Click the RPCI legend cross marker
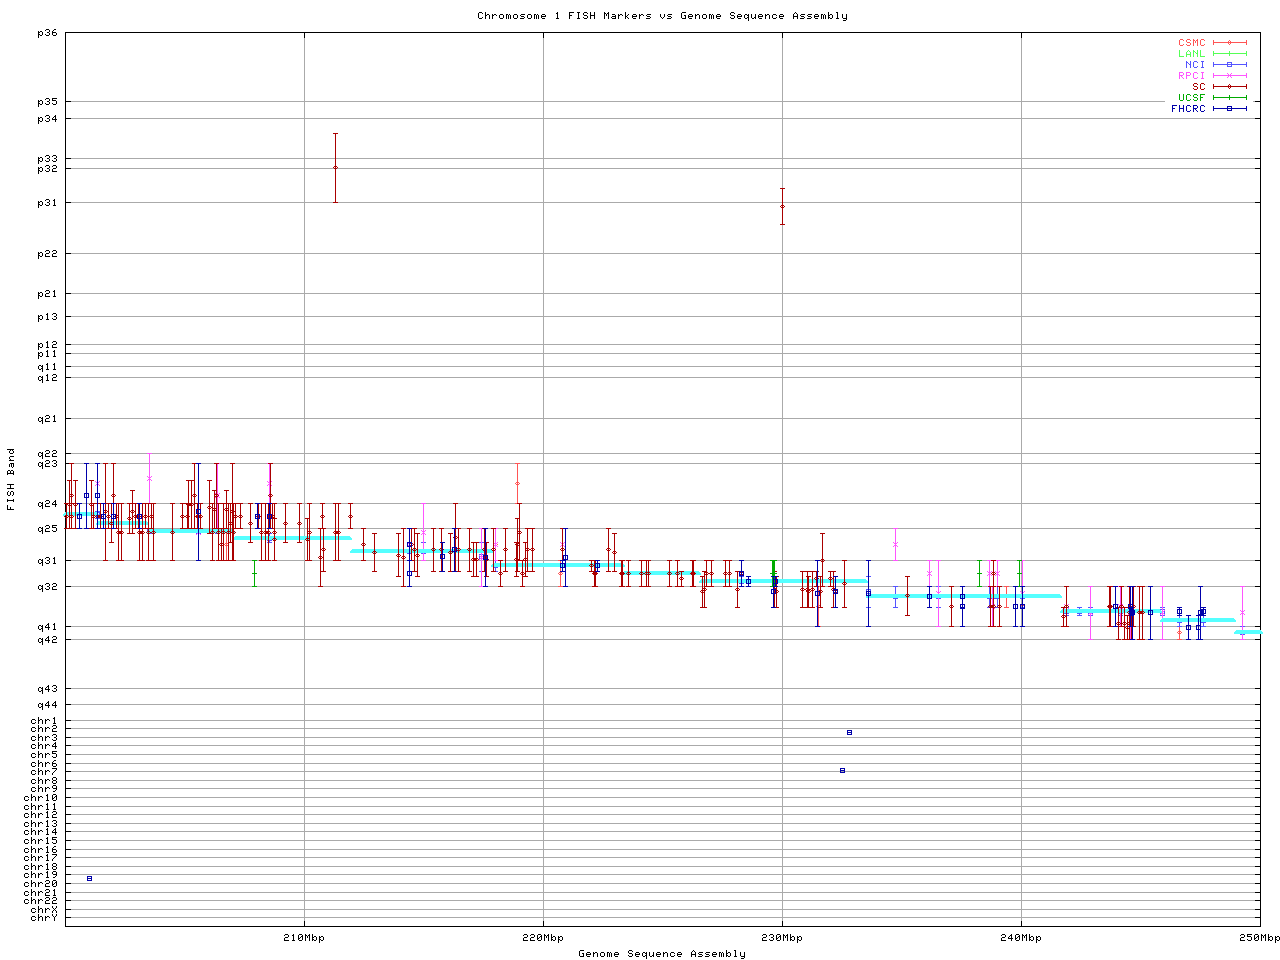 click(x=1229, y=76)
